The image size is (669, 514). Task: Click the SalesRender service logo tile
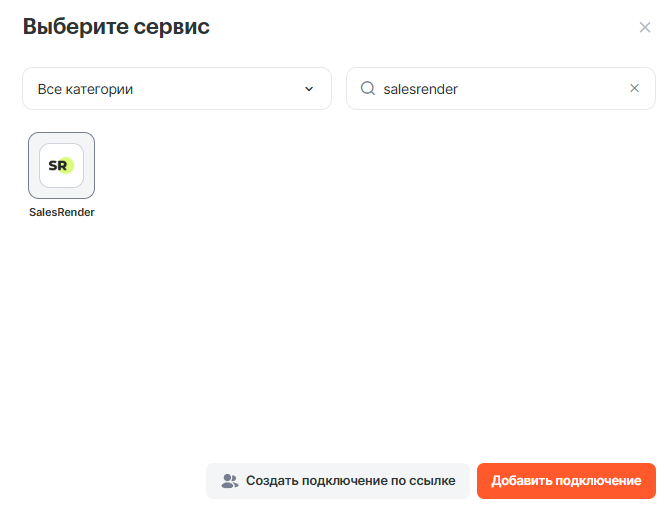point(61,165)
